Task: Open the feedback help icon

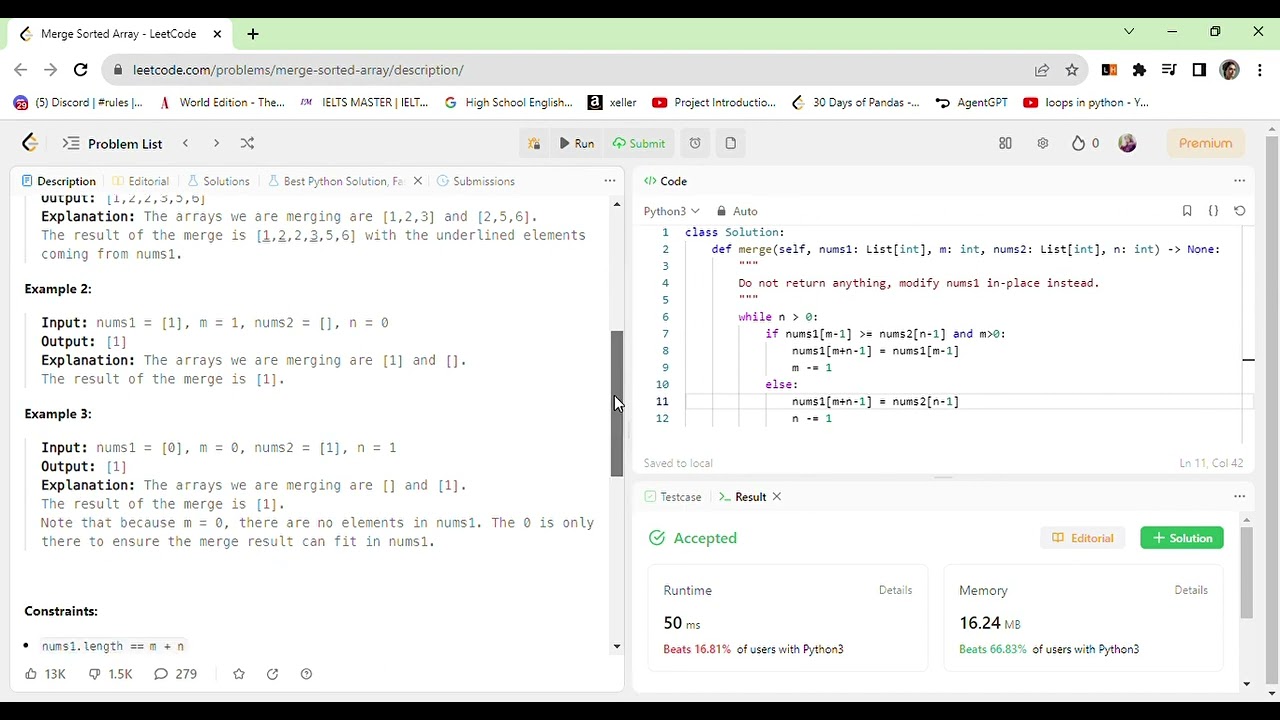Action: [306, 674]
